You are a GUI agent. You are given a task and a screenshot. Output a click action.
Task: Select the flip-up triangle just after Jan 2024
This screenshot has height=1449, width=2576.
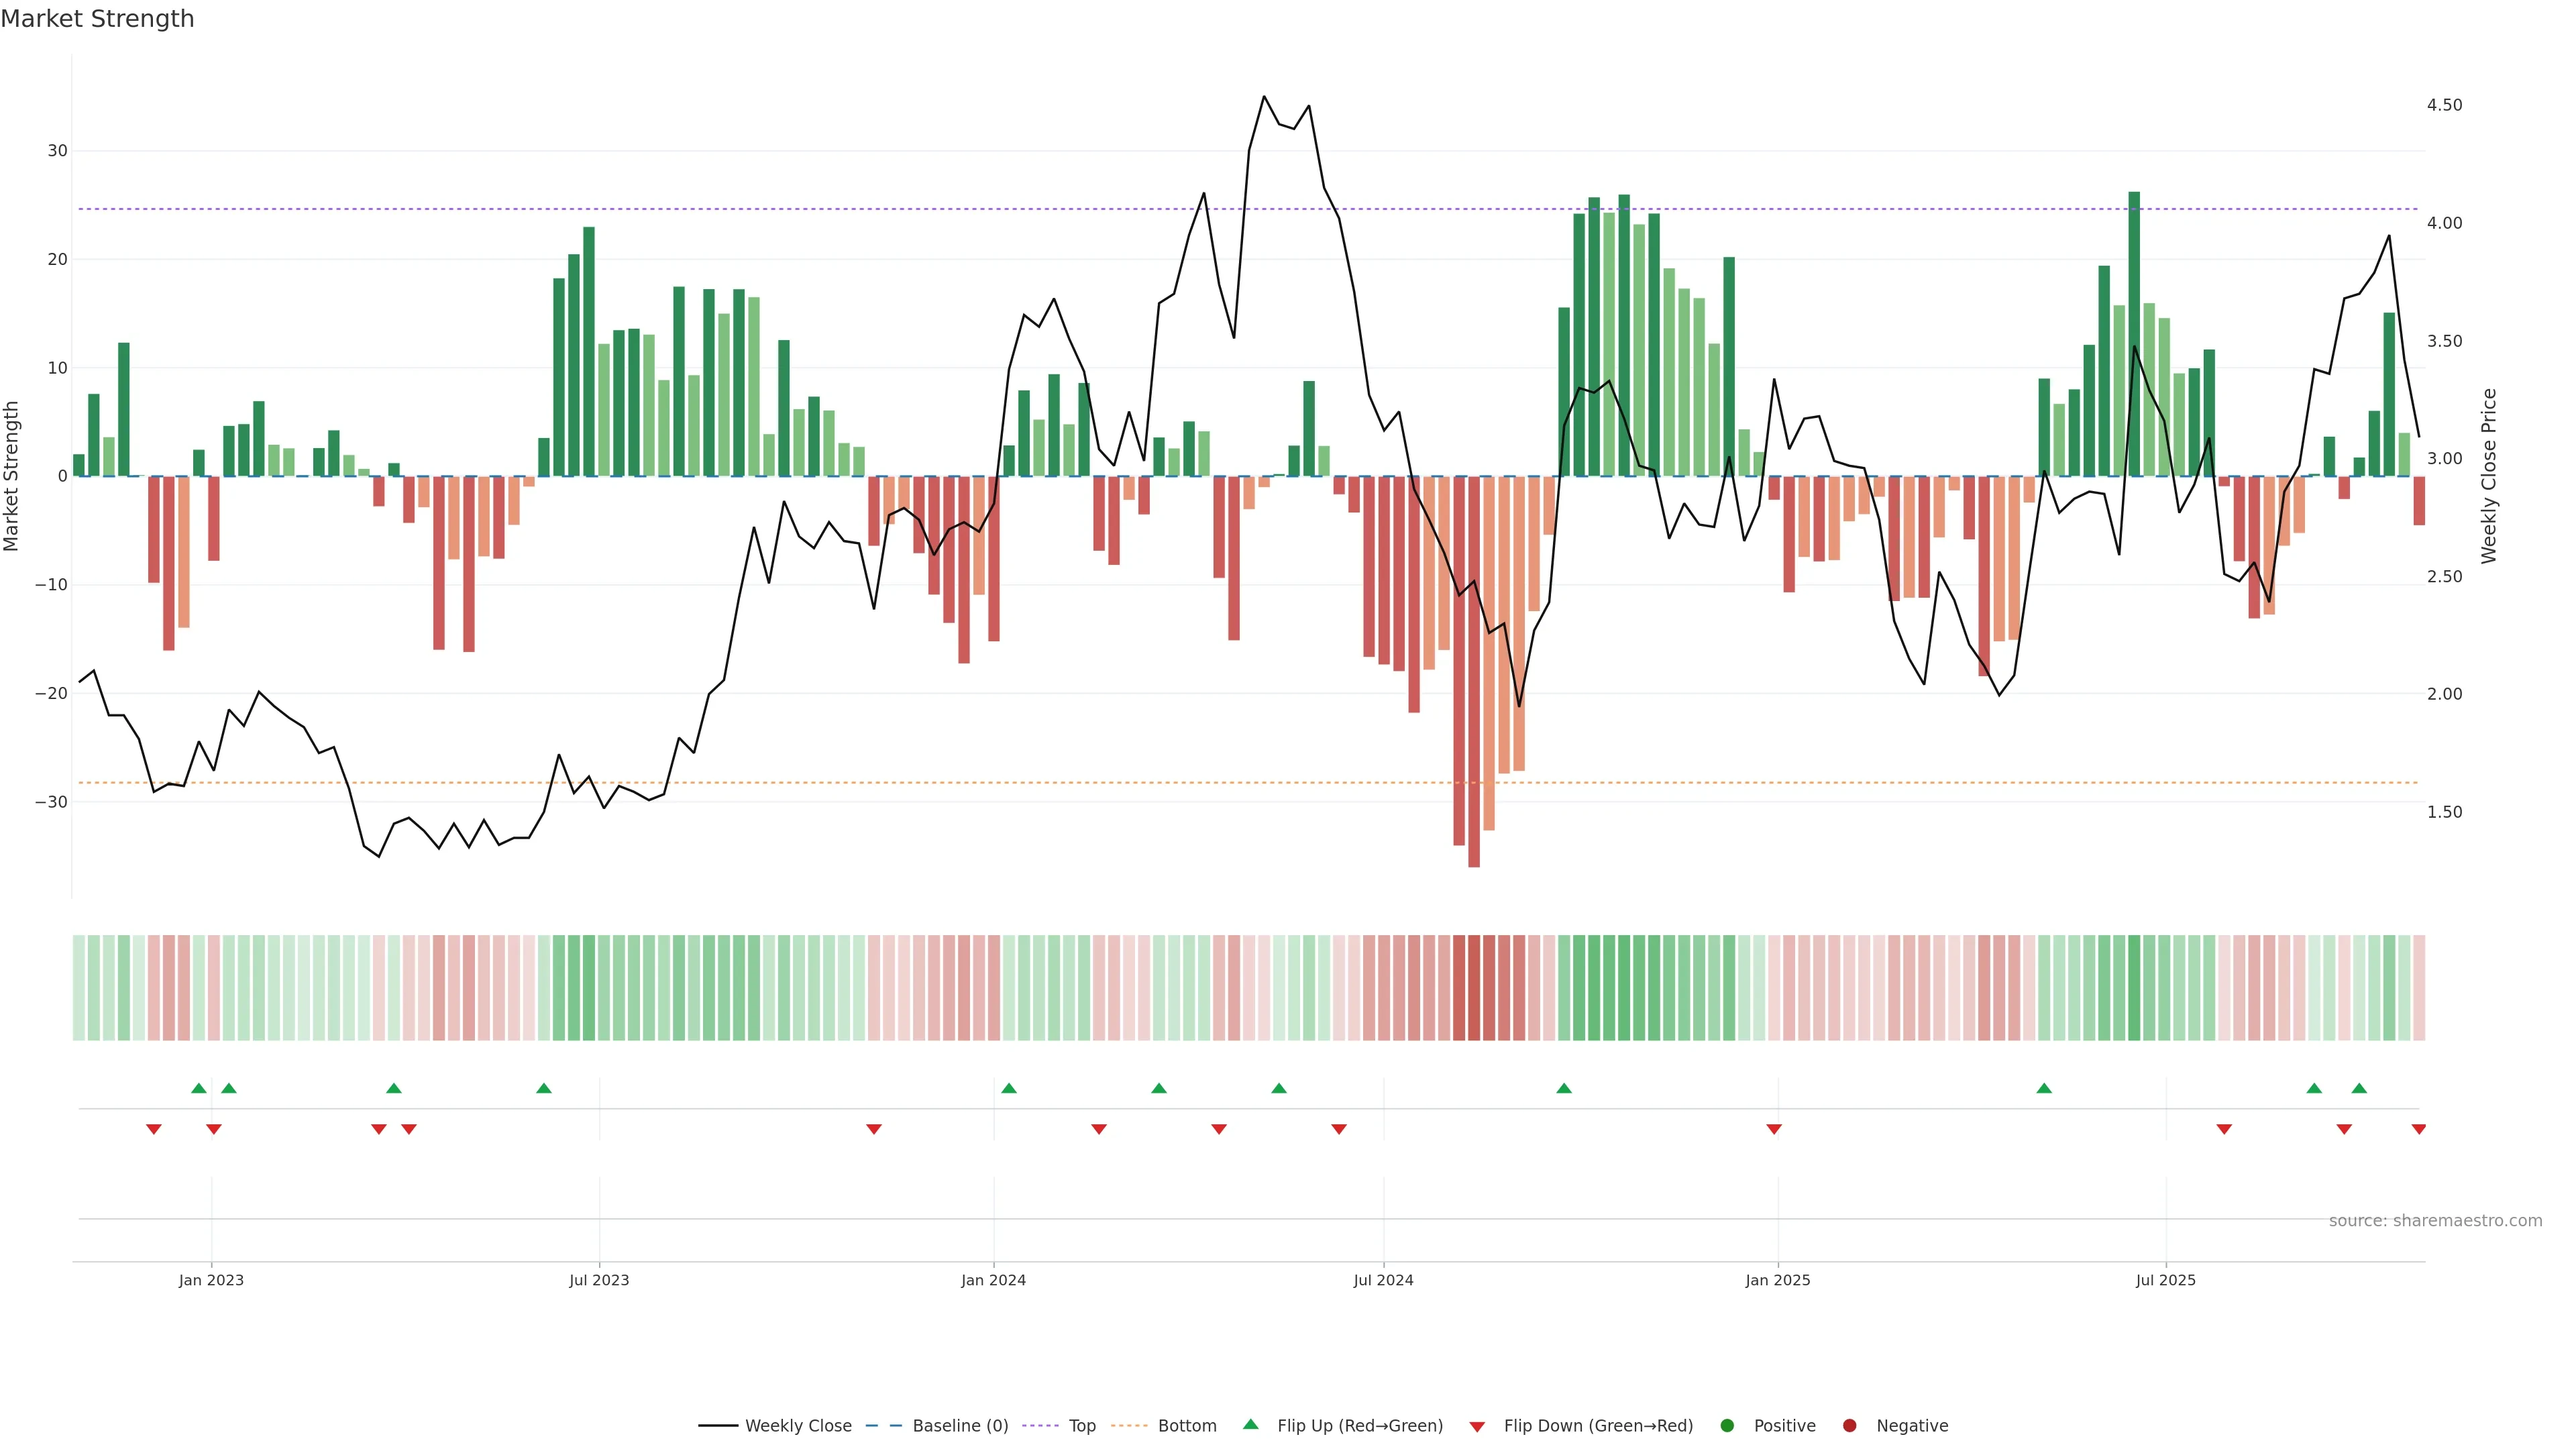pyautogui.click(x=1009, y=1088)
